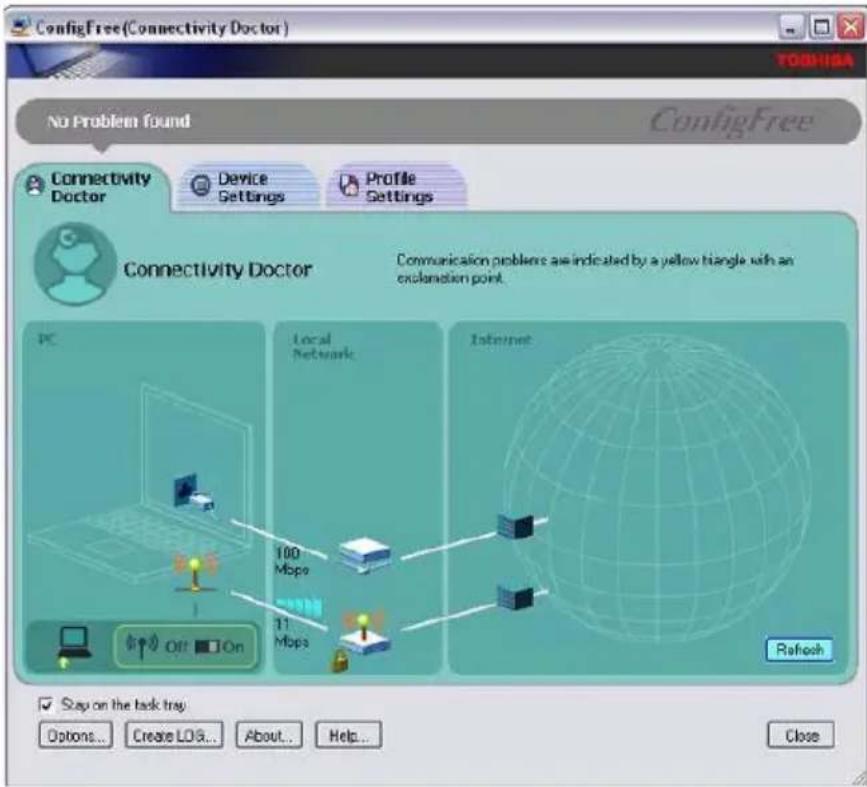Maximize the ConfigFree window

pyautogui.click(x=821, y=27)
